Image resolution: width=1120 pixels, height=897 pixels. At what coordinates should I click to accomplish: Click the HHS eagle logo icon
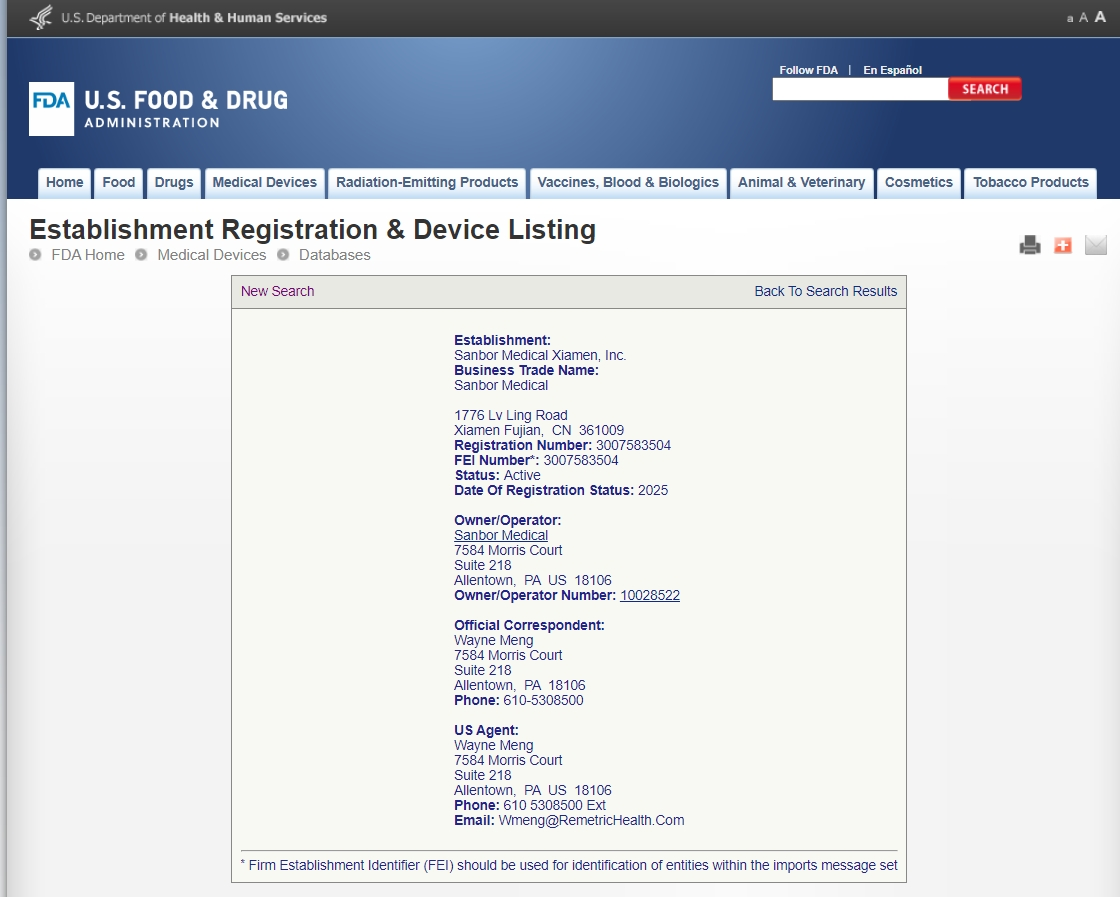tap(42, 17)
